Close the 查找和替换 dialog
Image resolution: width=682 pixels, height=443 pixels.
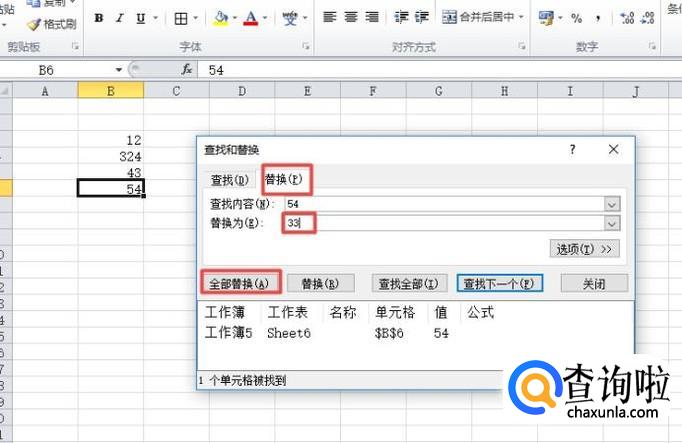coord(613,149)
